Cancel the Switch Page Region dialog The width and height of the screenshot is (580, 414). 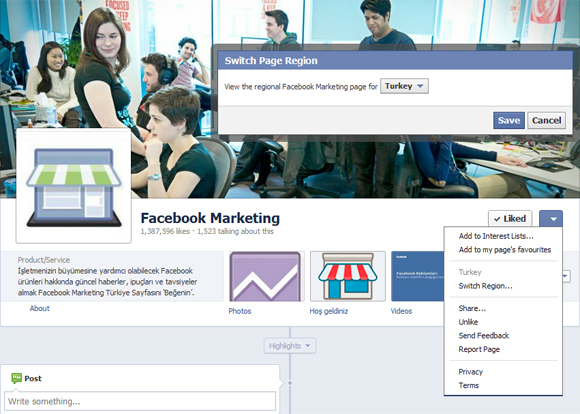click(546, 120)
